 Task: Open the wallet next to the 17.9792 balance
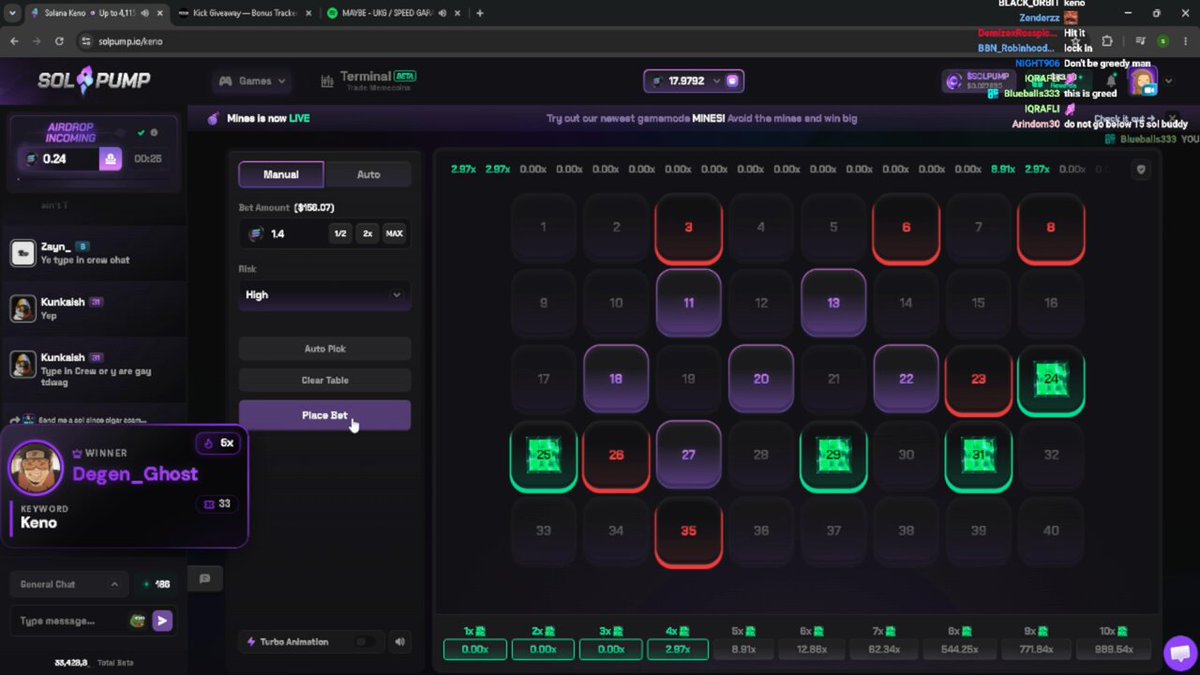click(733, 81)
